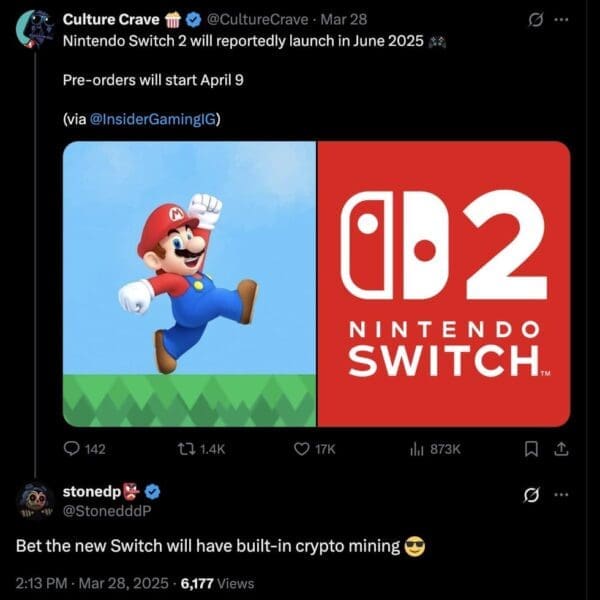The width and height of the screenshot is (600, 600).
Task: Click the share icon on the post
Action: coord(560,450)
